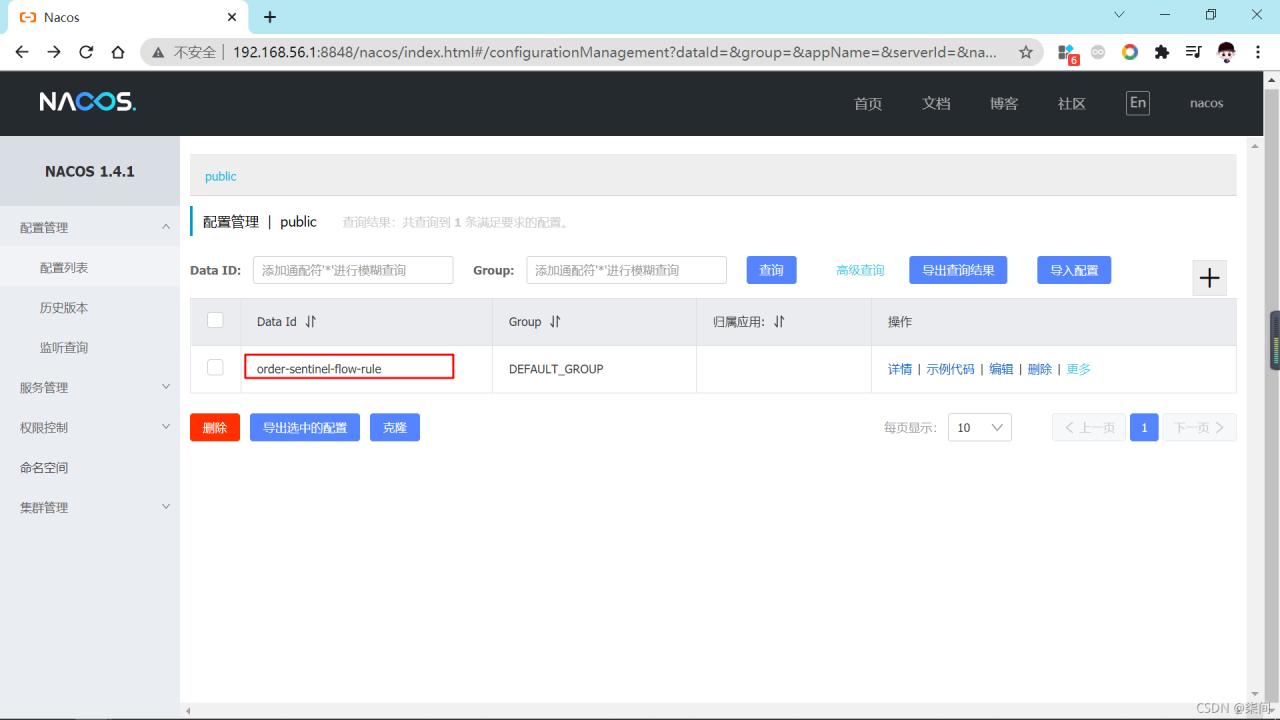Open 高级查询 advanced search

click(860, 270)
